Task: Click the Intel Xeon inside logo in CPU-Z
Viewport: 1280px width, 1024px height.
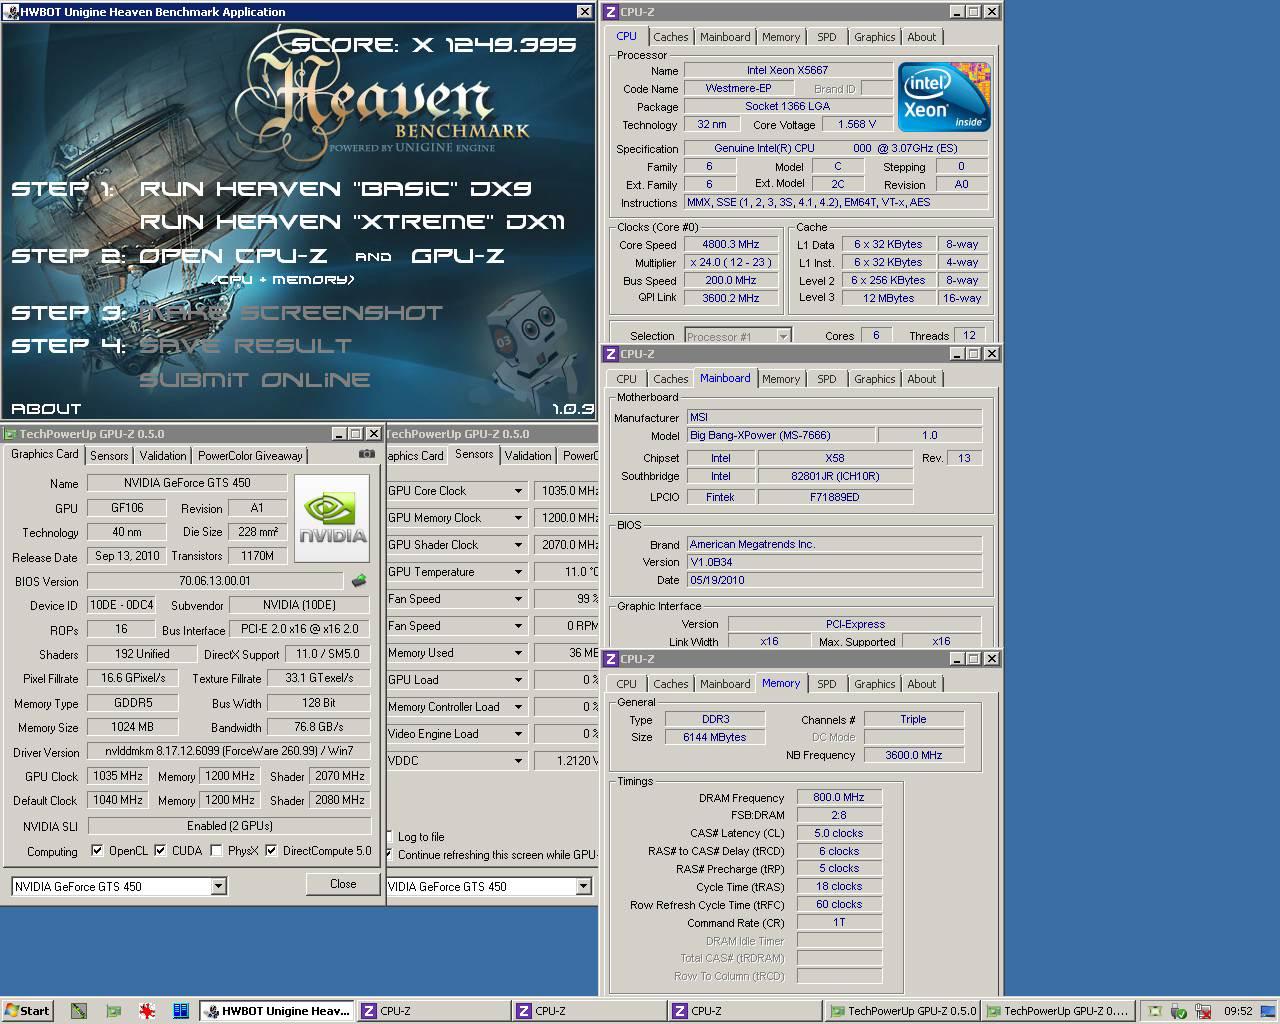Action: 944,96
